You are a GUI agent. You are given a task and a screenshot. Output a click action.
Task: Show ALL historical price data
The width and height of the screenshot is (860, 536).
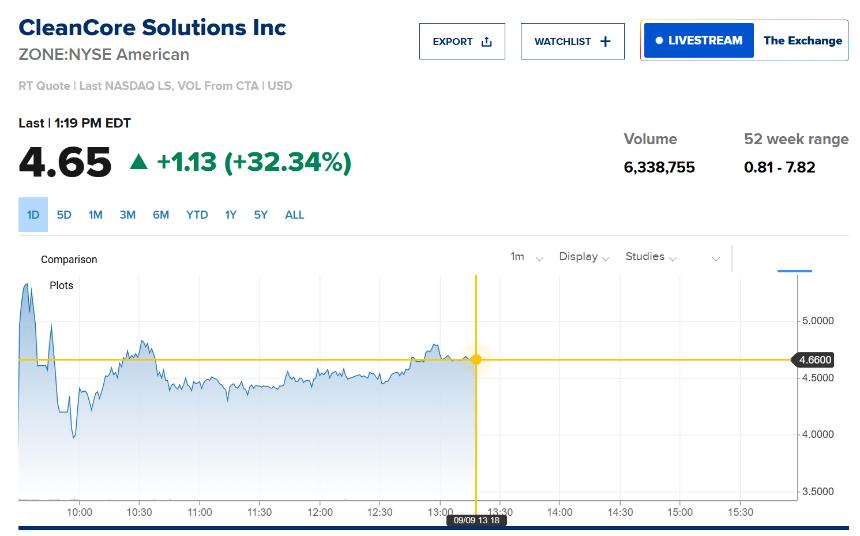[294, 215]
